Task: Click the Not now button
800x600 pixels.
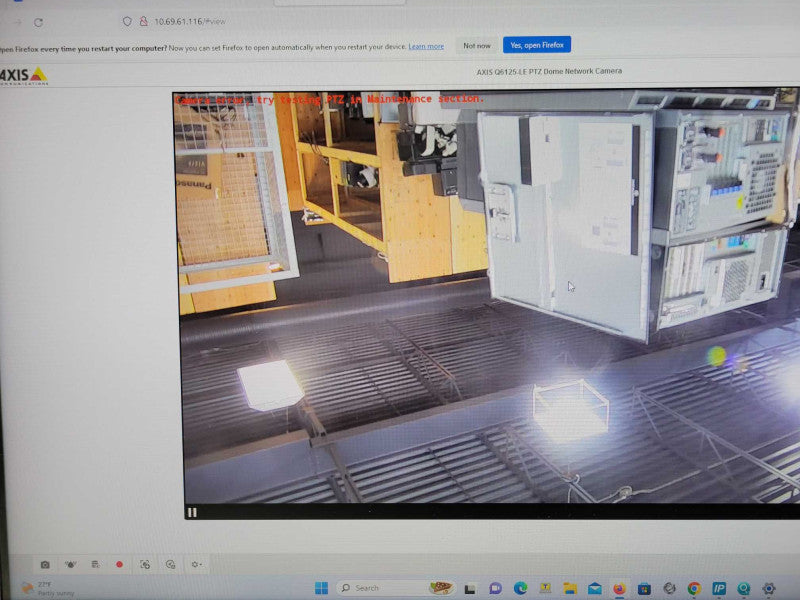Action: point(477,45)
